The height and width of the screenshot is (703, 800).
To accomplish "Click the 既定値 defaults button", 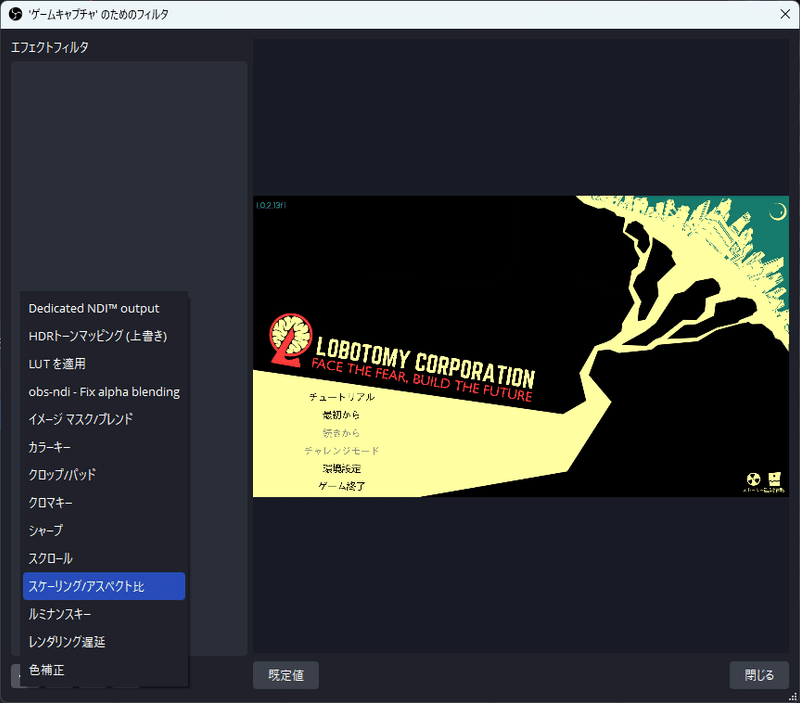I will coord(286,675).
